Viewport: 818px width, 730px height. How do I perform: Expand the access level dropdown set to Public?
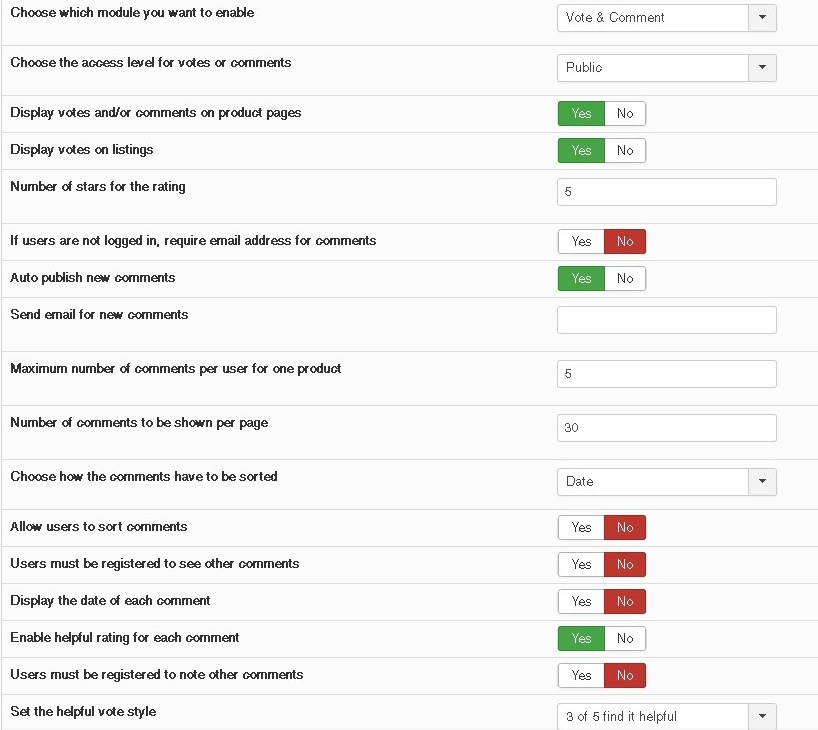[x=666, y=67]
